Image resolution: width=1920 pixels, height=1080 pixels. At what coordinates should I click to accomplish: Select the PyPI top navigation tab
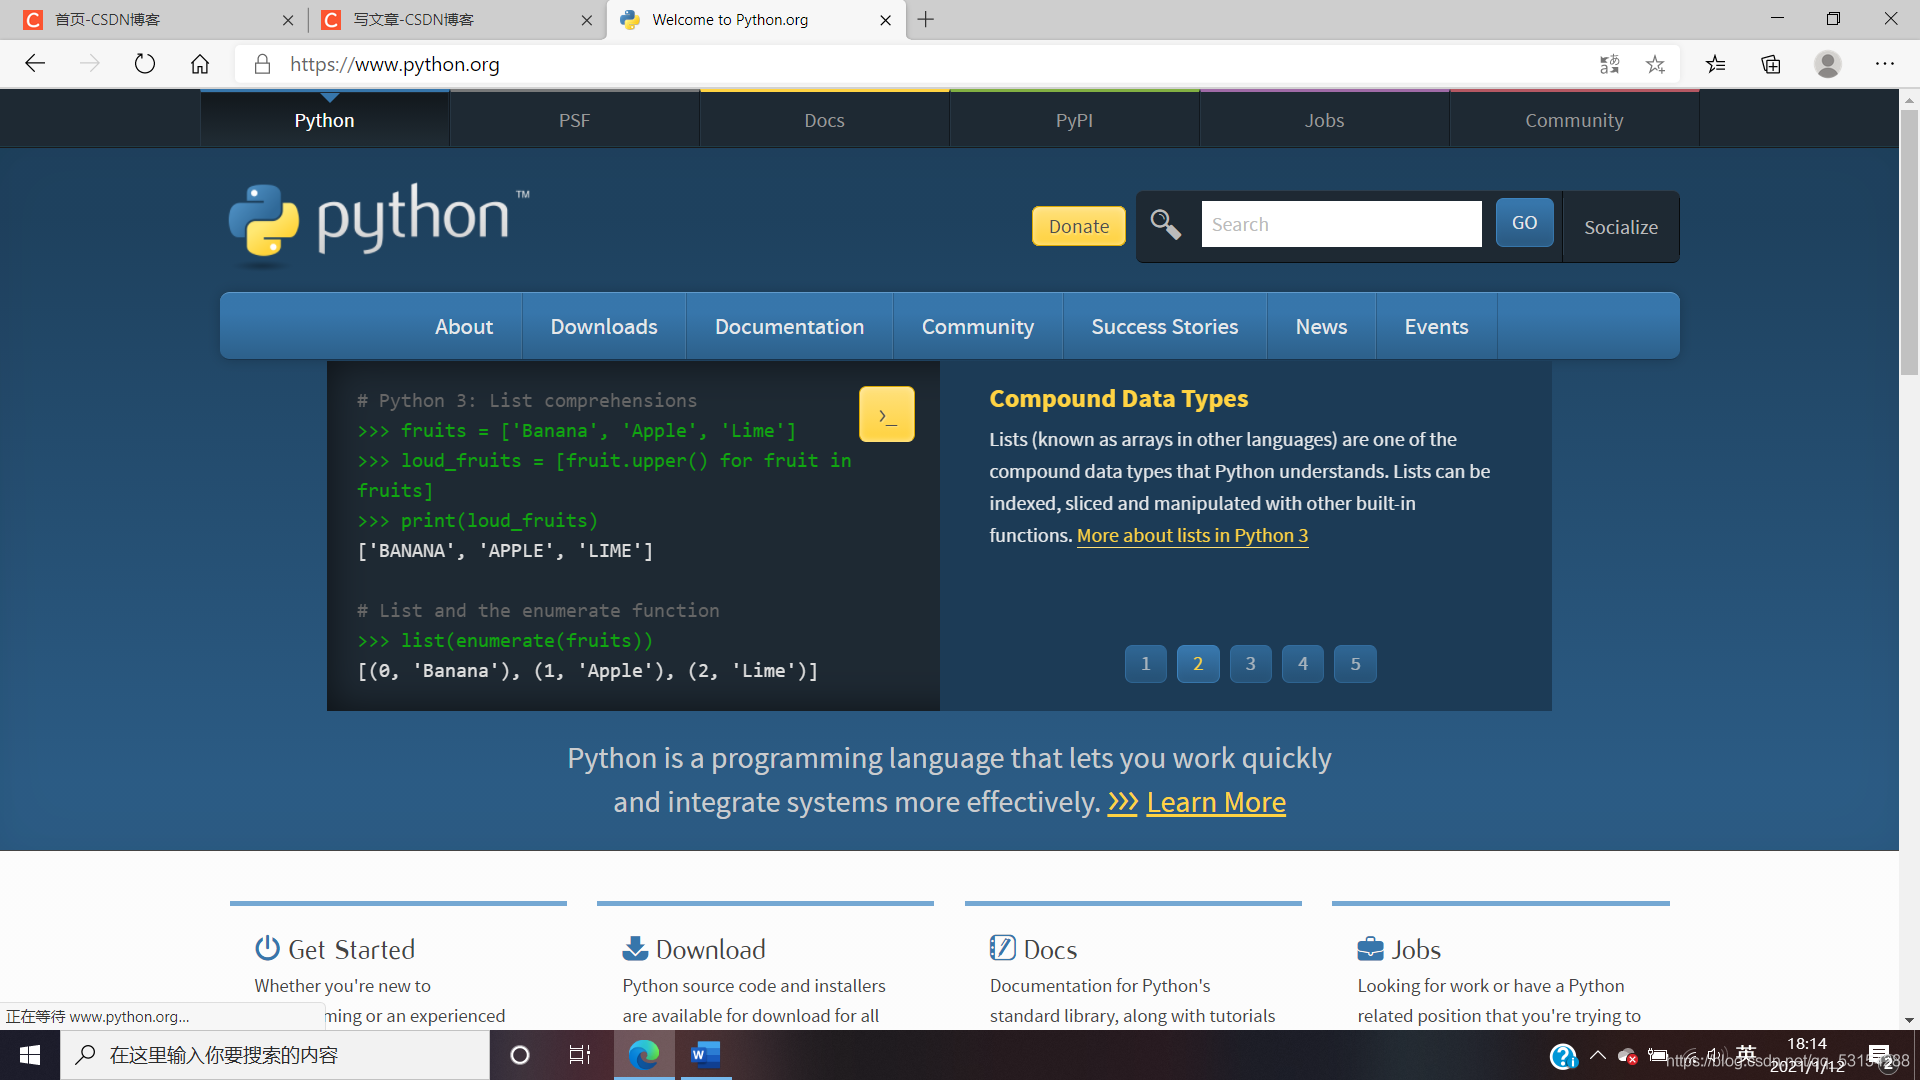pyautogui.click(x=1075, y=120)
